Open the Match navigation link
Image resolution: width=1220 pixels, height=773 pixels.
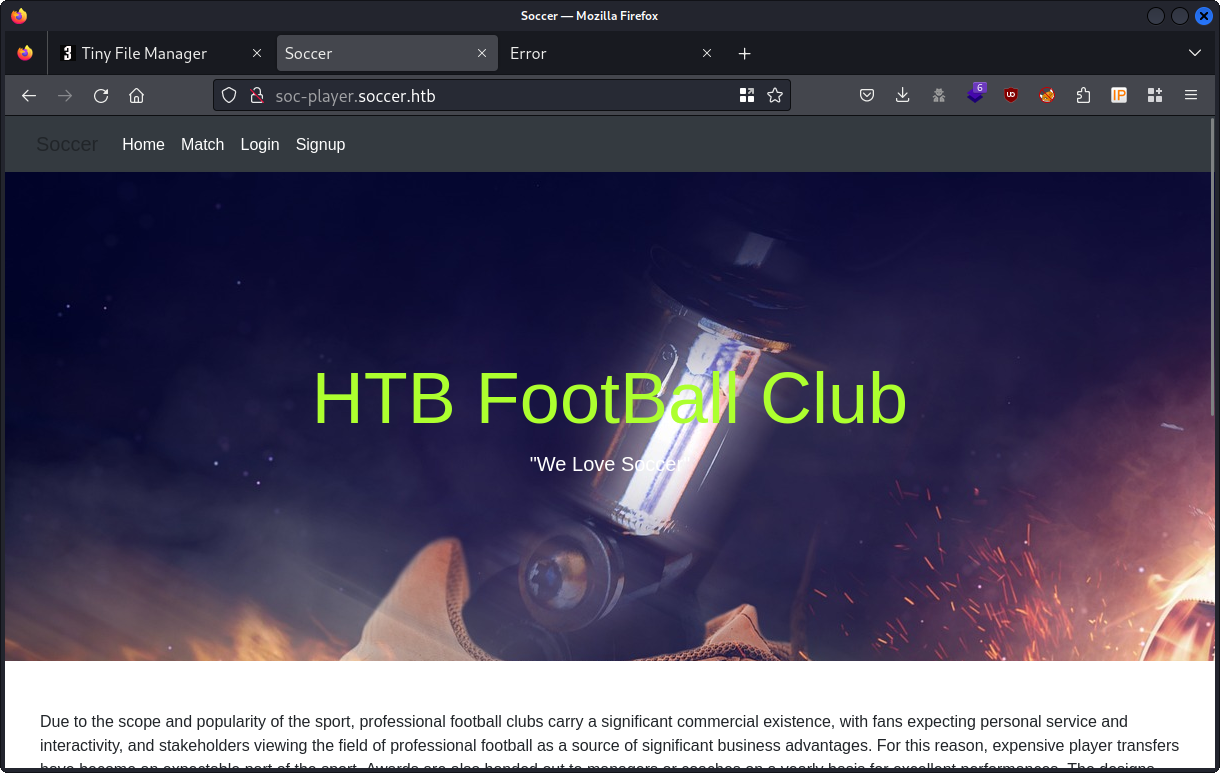pyautogui.click(x=202, y=145)
